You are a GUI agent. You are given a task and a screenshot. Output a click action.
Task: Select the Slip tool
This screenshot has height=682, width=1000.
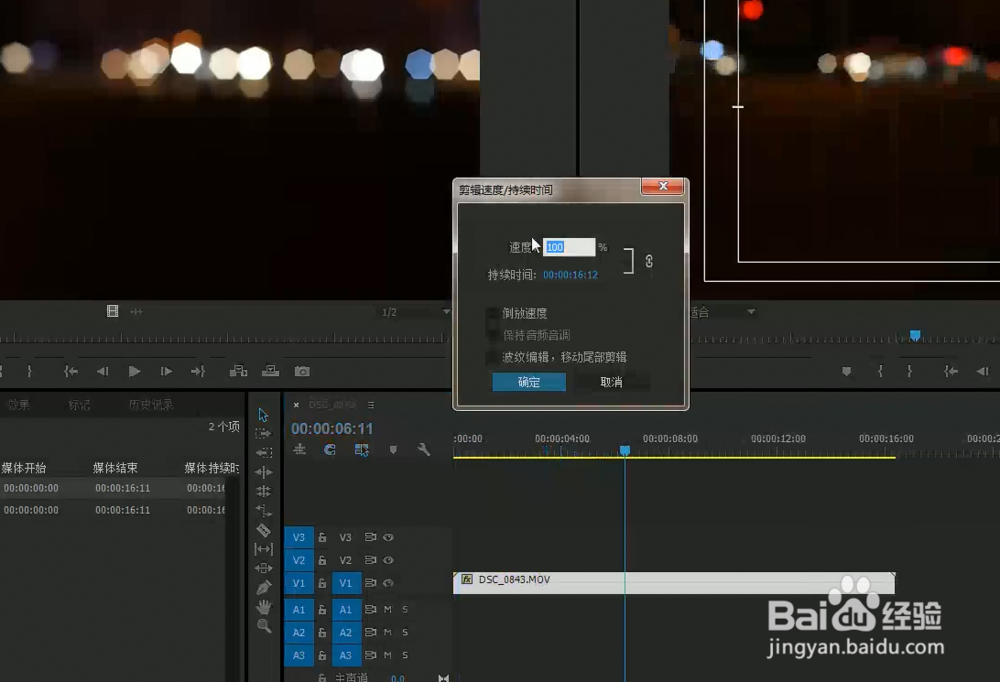[263, 549]
